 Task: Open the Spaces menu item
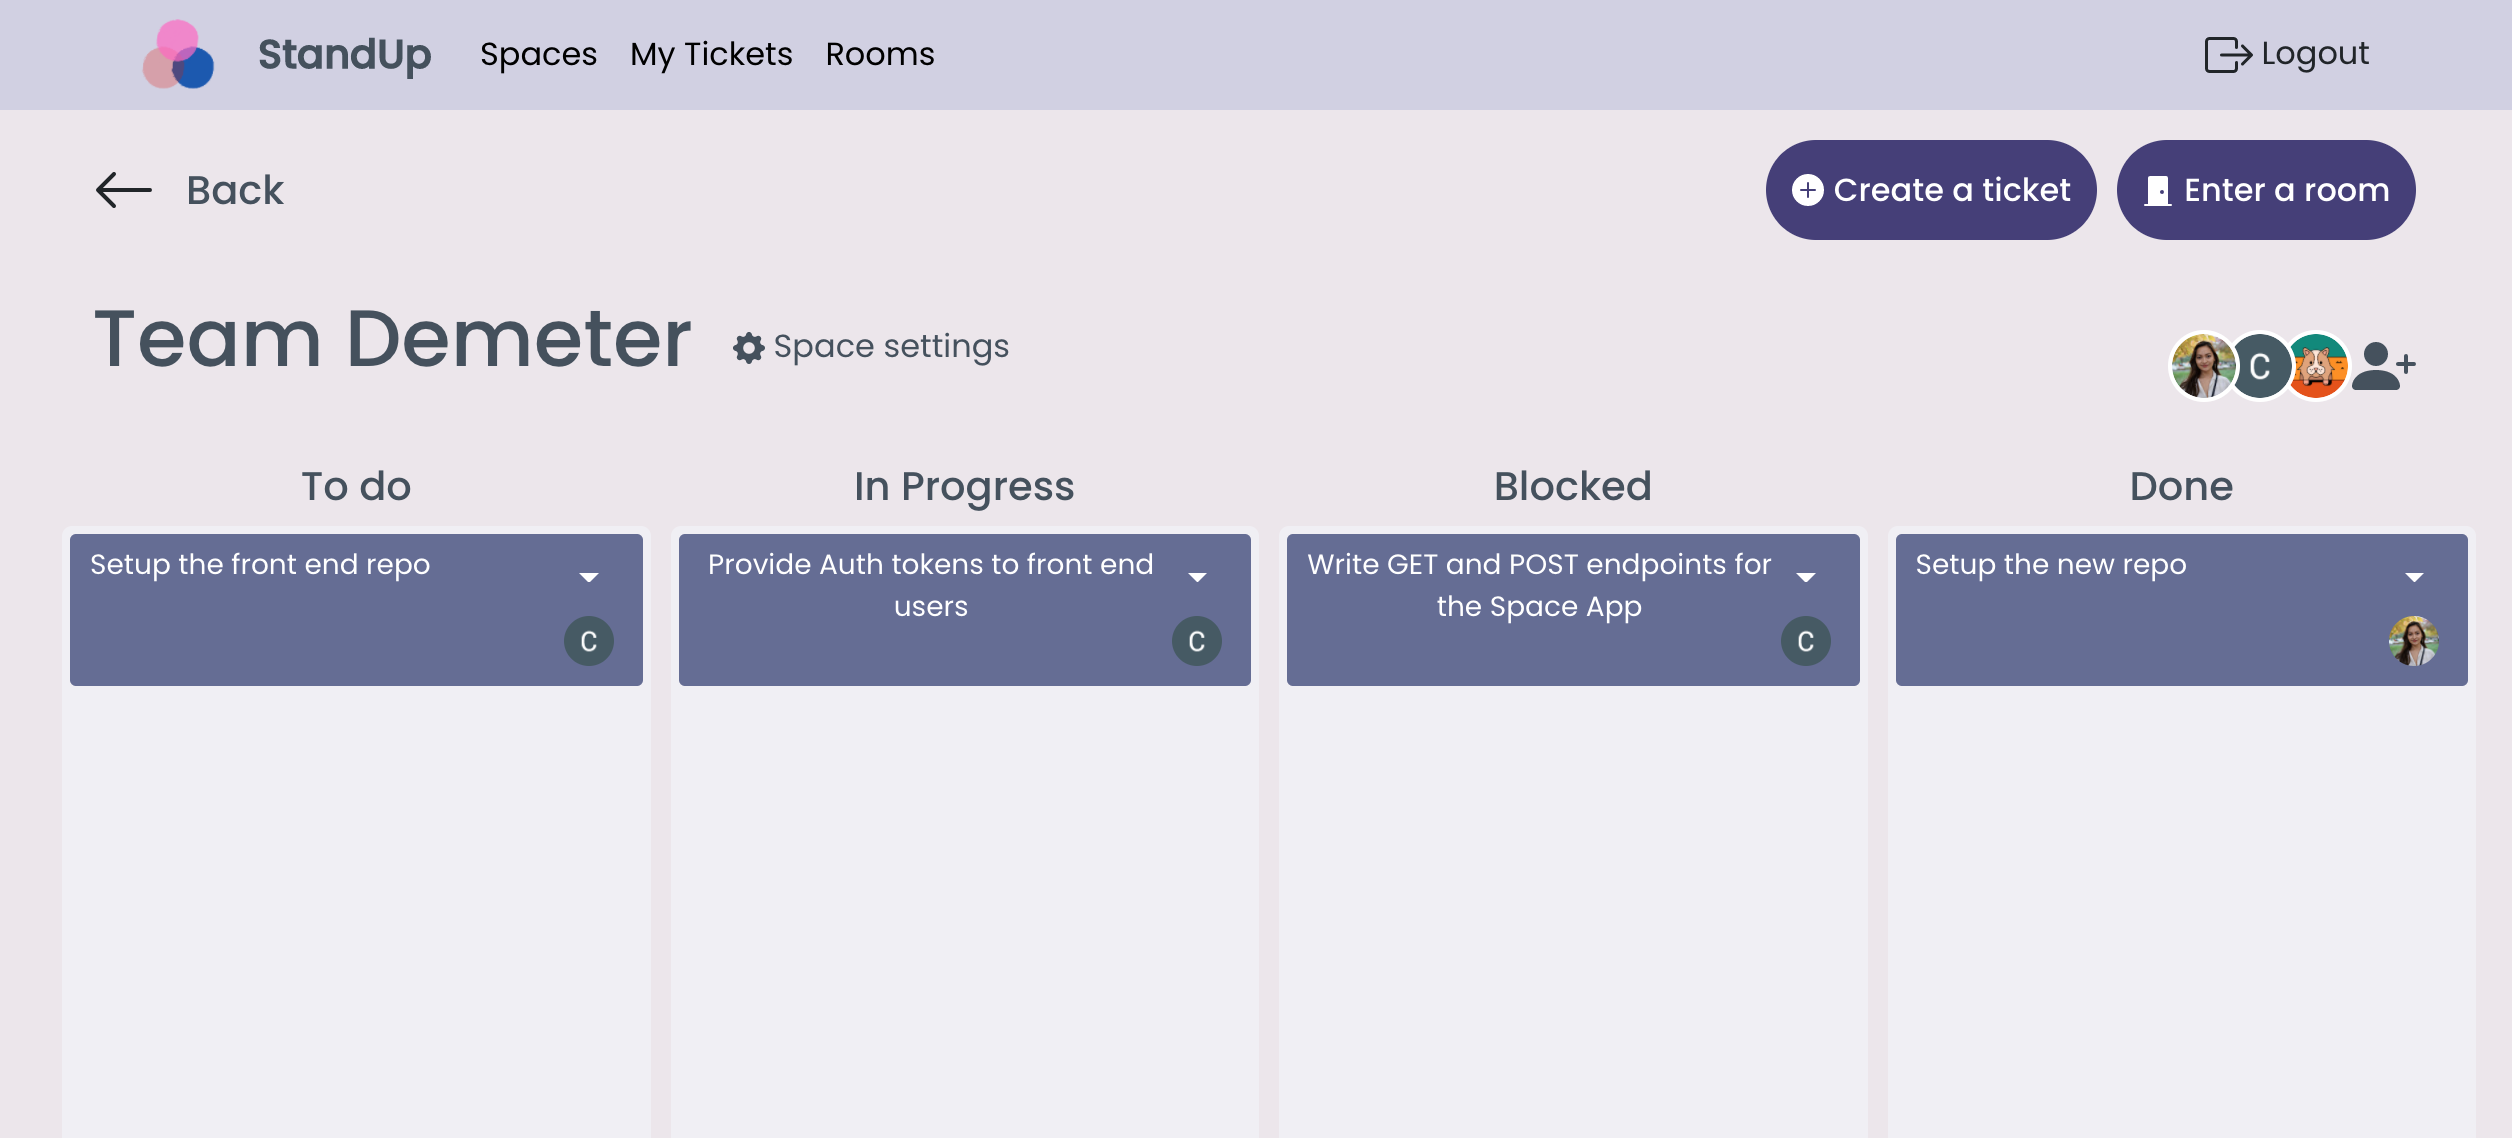tap(538, 54)
